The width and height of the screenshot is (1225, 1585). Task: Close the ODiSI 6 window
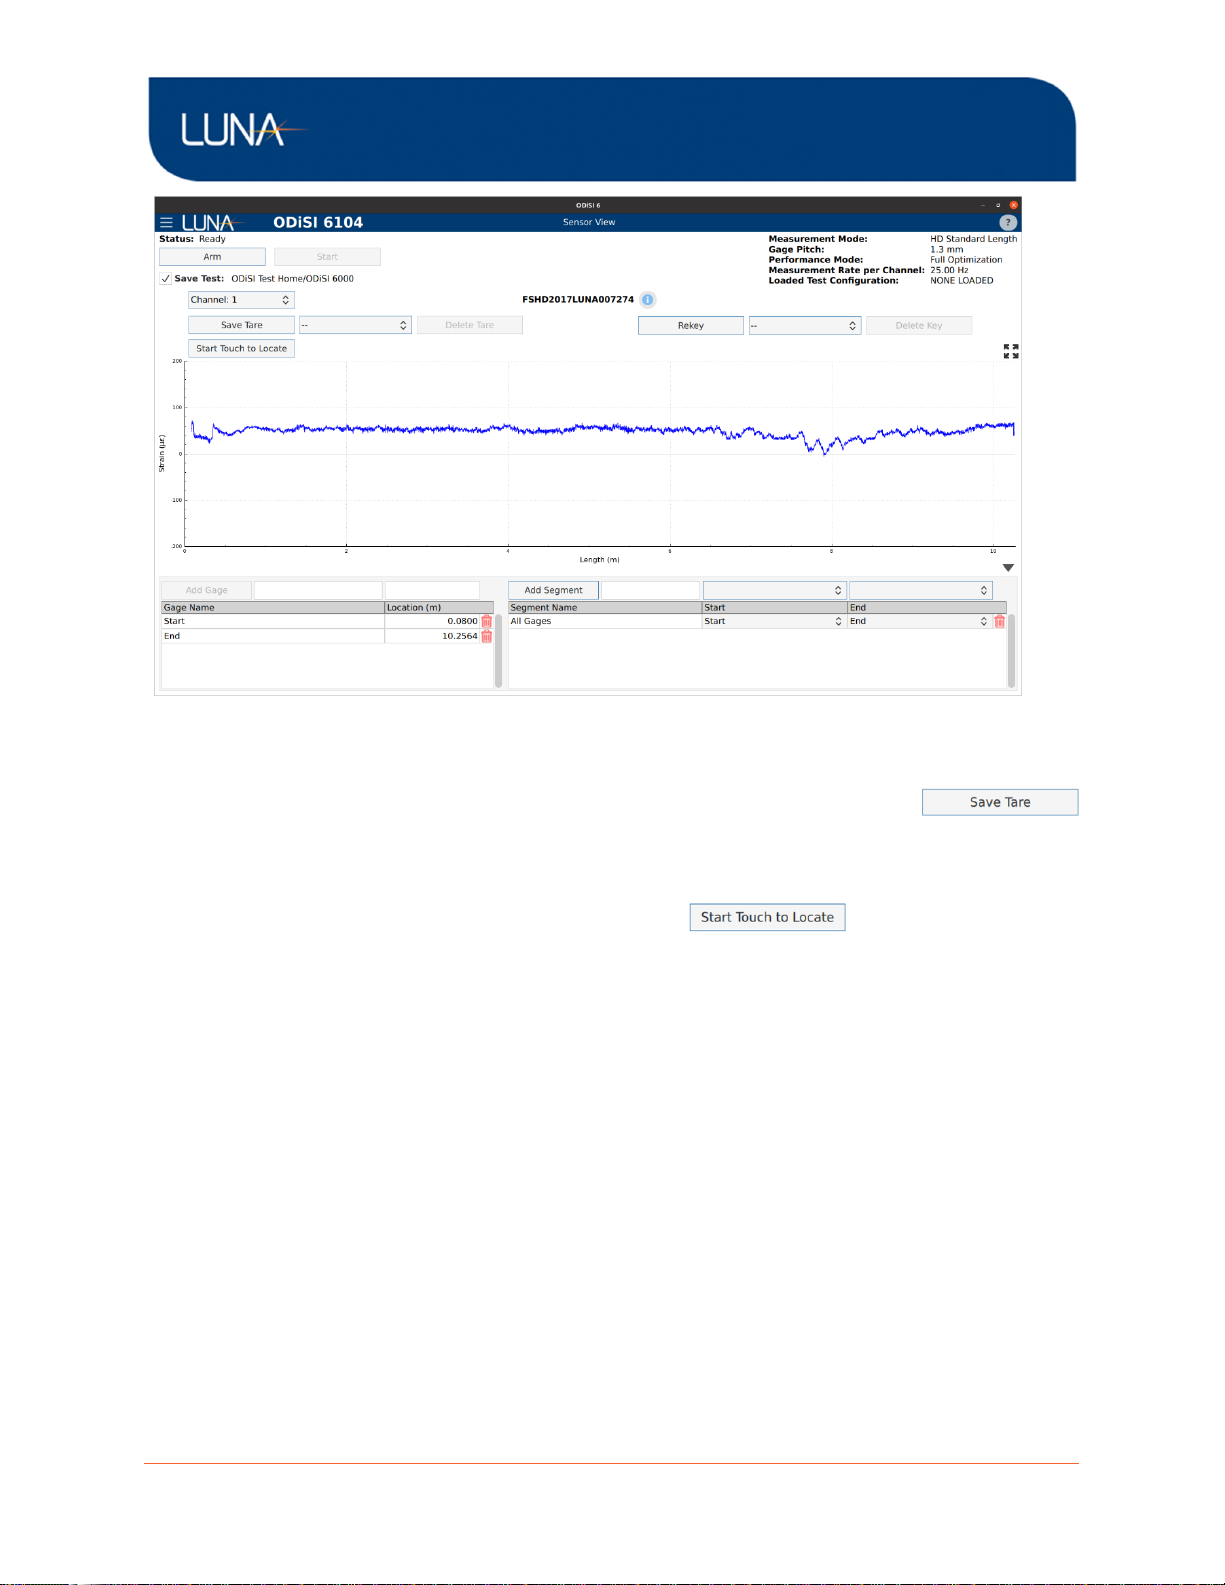point(1013,205)
